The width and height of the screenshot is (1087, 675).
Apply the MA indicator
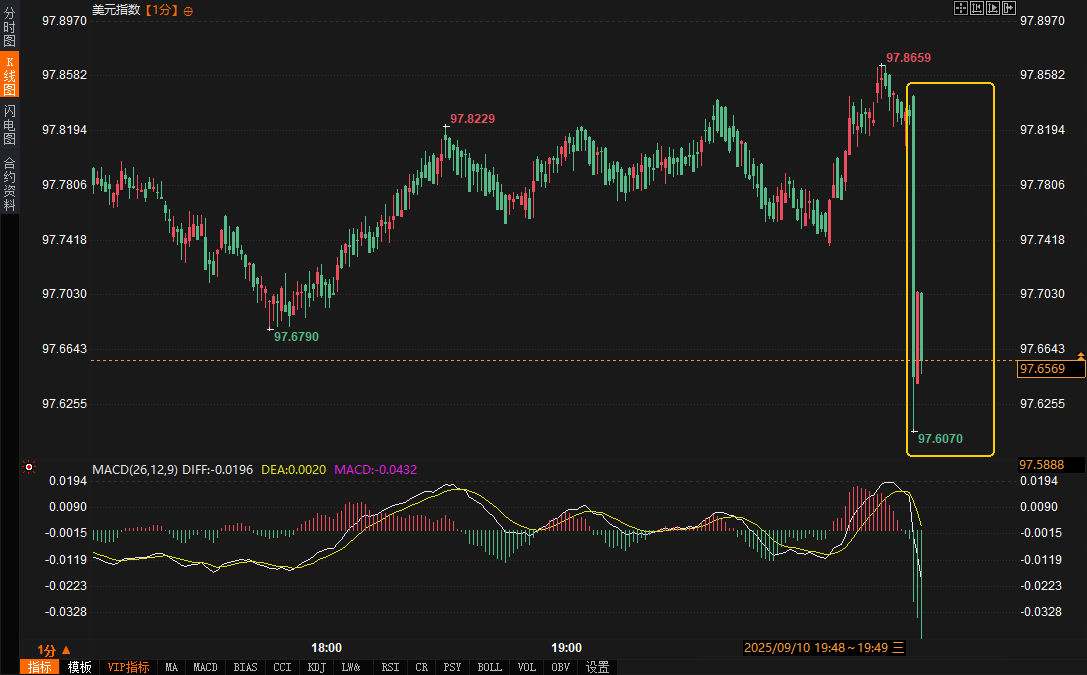click(171, 667)
